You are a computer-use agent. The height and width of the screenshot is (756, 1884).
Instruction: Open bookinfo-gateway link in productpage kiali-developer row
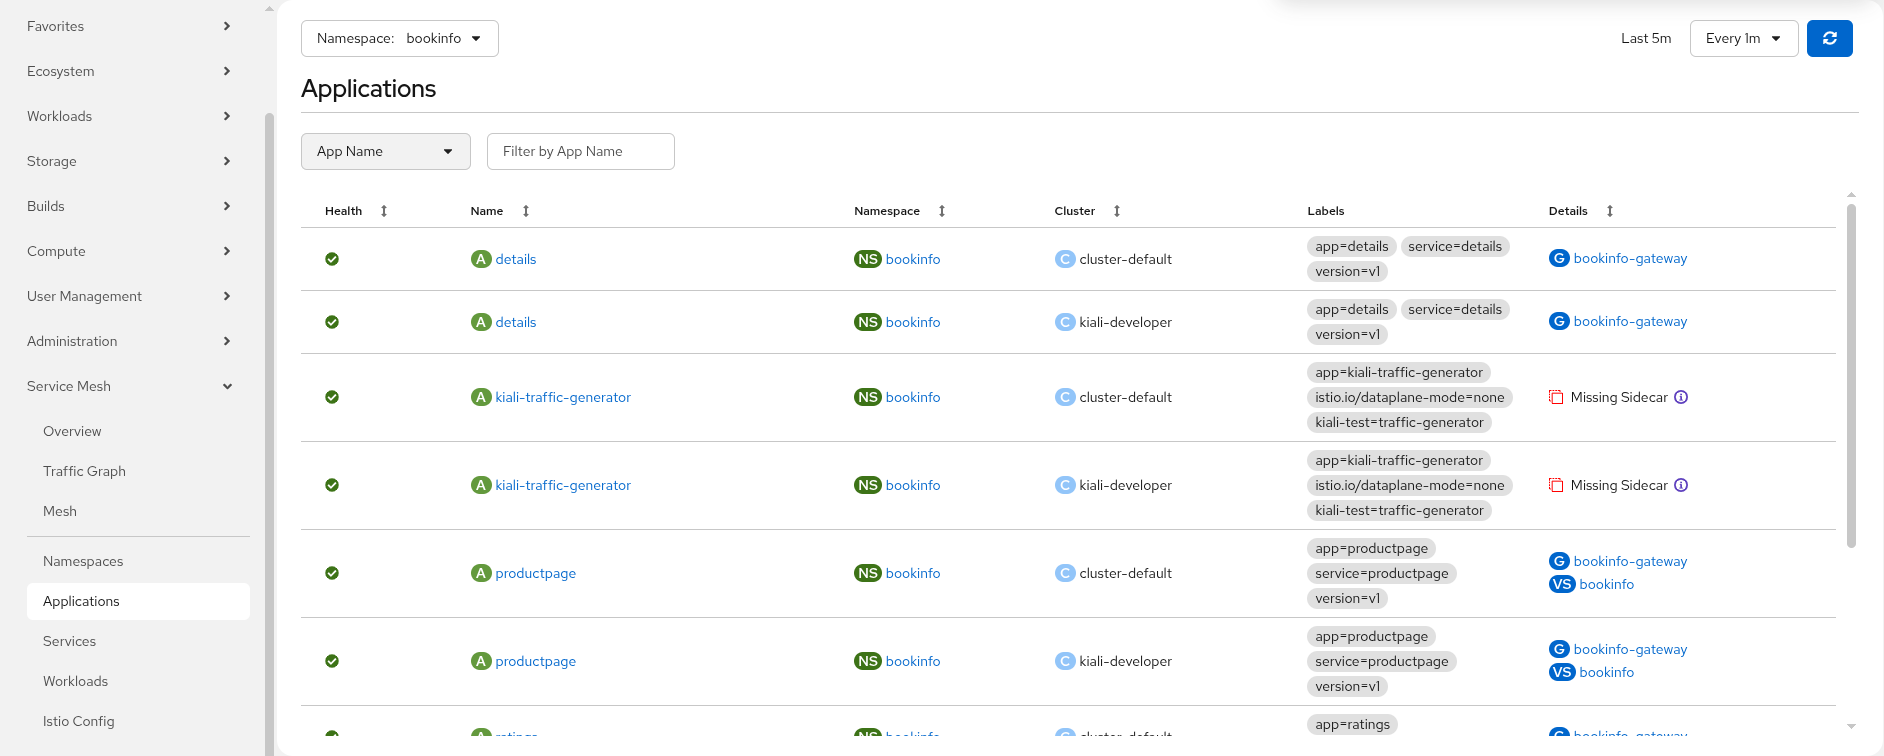[1630, 649]
